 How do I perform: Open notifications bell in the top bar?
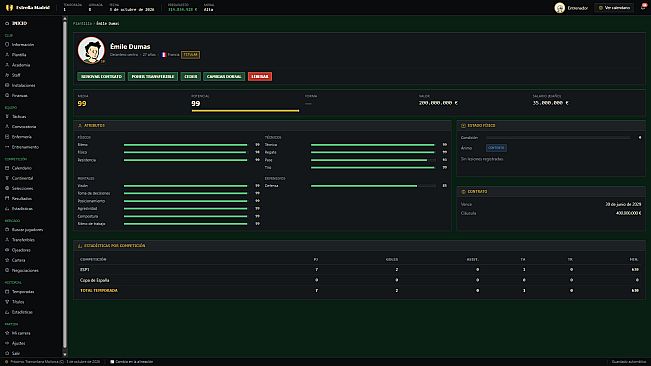(643, 7)
